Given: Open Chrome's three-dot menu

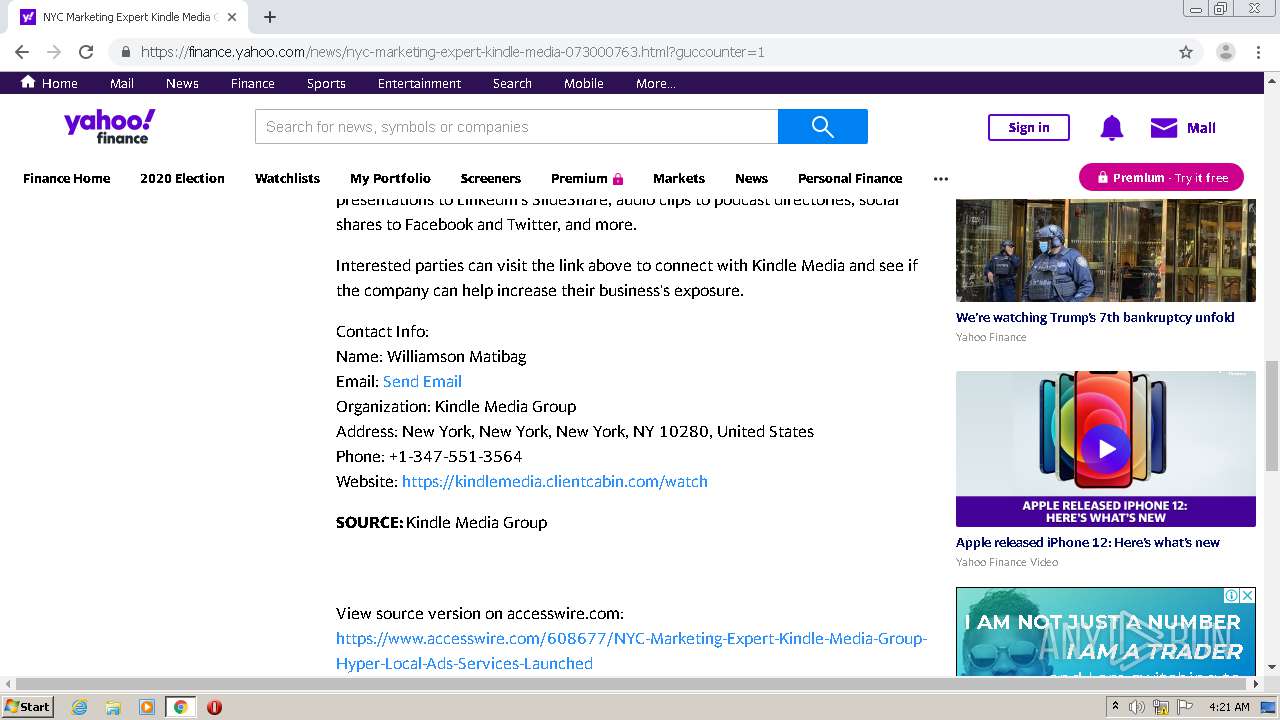Looking at the screenshot, I should tap(1258, 52).
